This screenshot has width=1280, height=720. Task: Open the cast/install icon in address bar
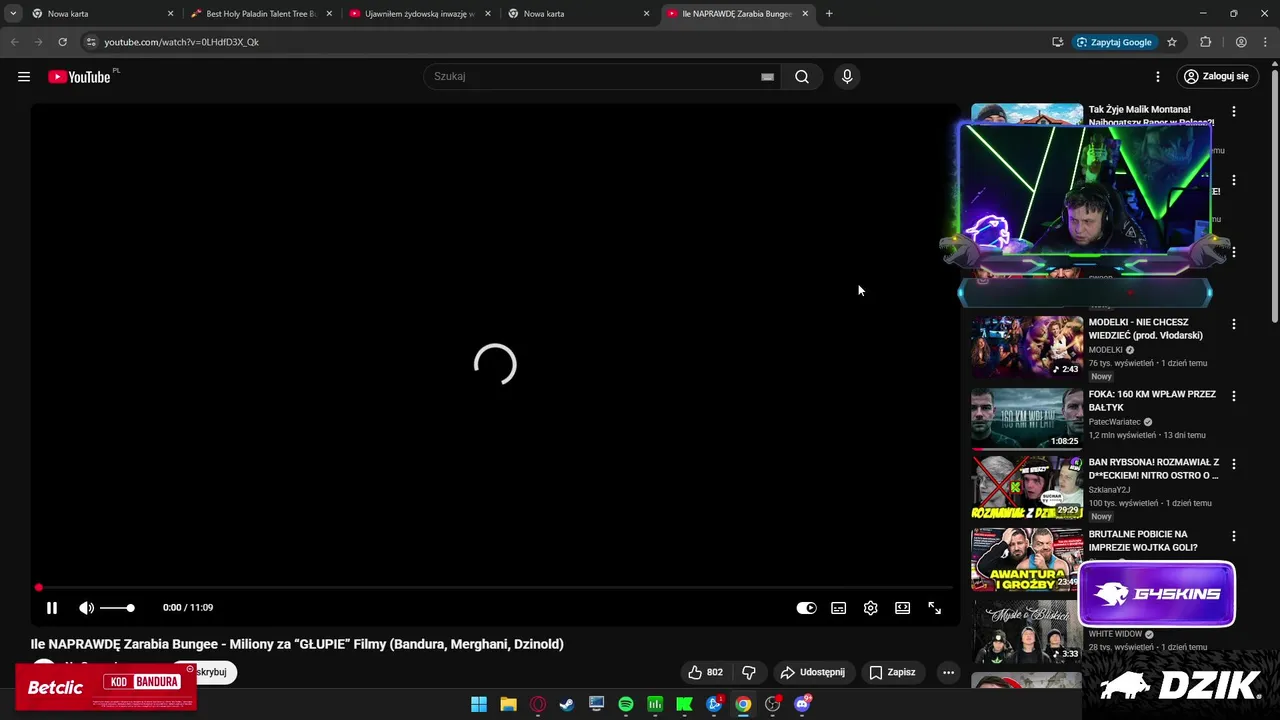1057,42
